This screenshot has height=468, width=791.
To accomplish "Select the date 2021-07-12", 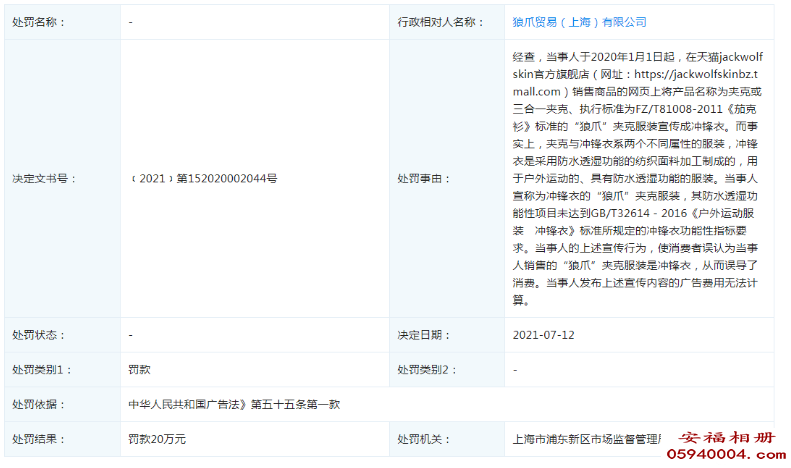I will click(x=543, y=335).
